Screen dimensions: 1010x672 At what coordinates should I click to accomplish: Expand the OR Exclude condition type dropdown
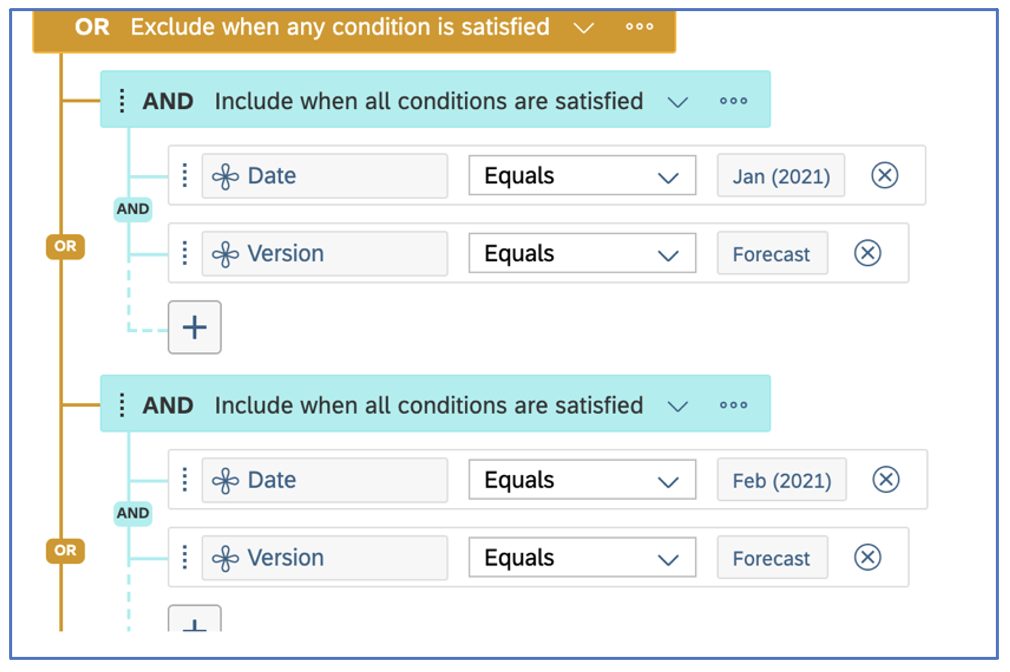pos(583,28)
